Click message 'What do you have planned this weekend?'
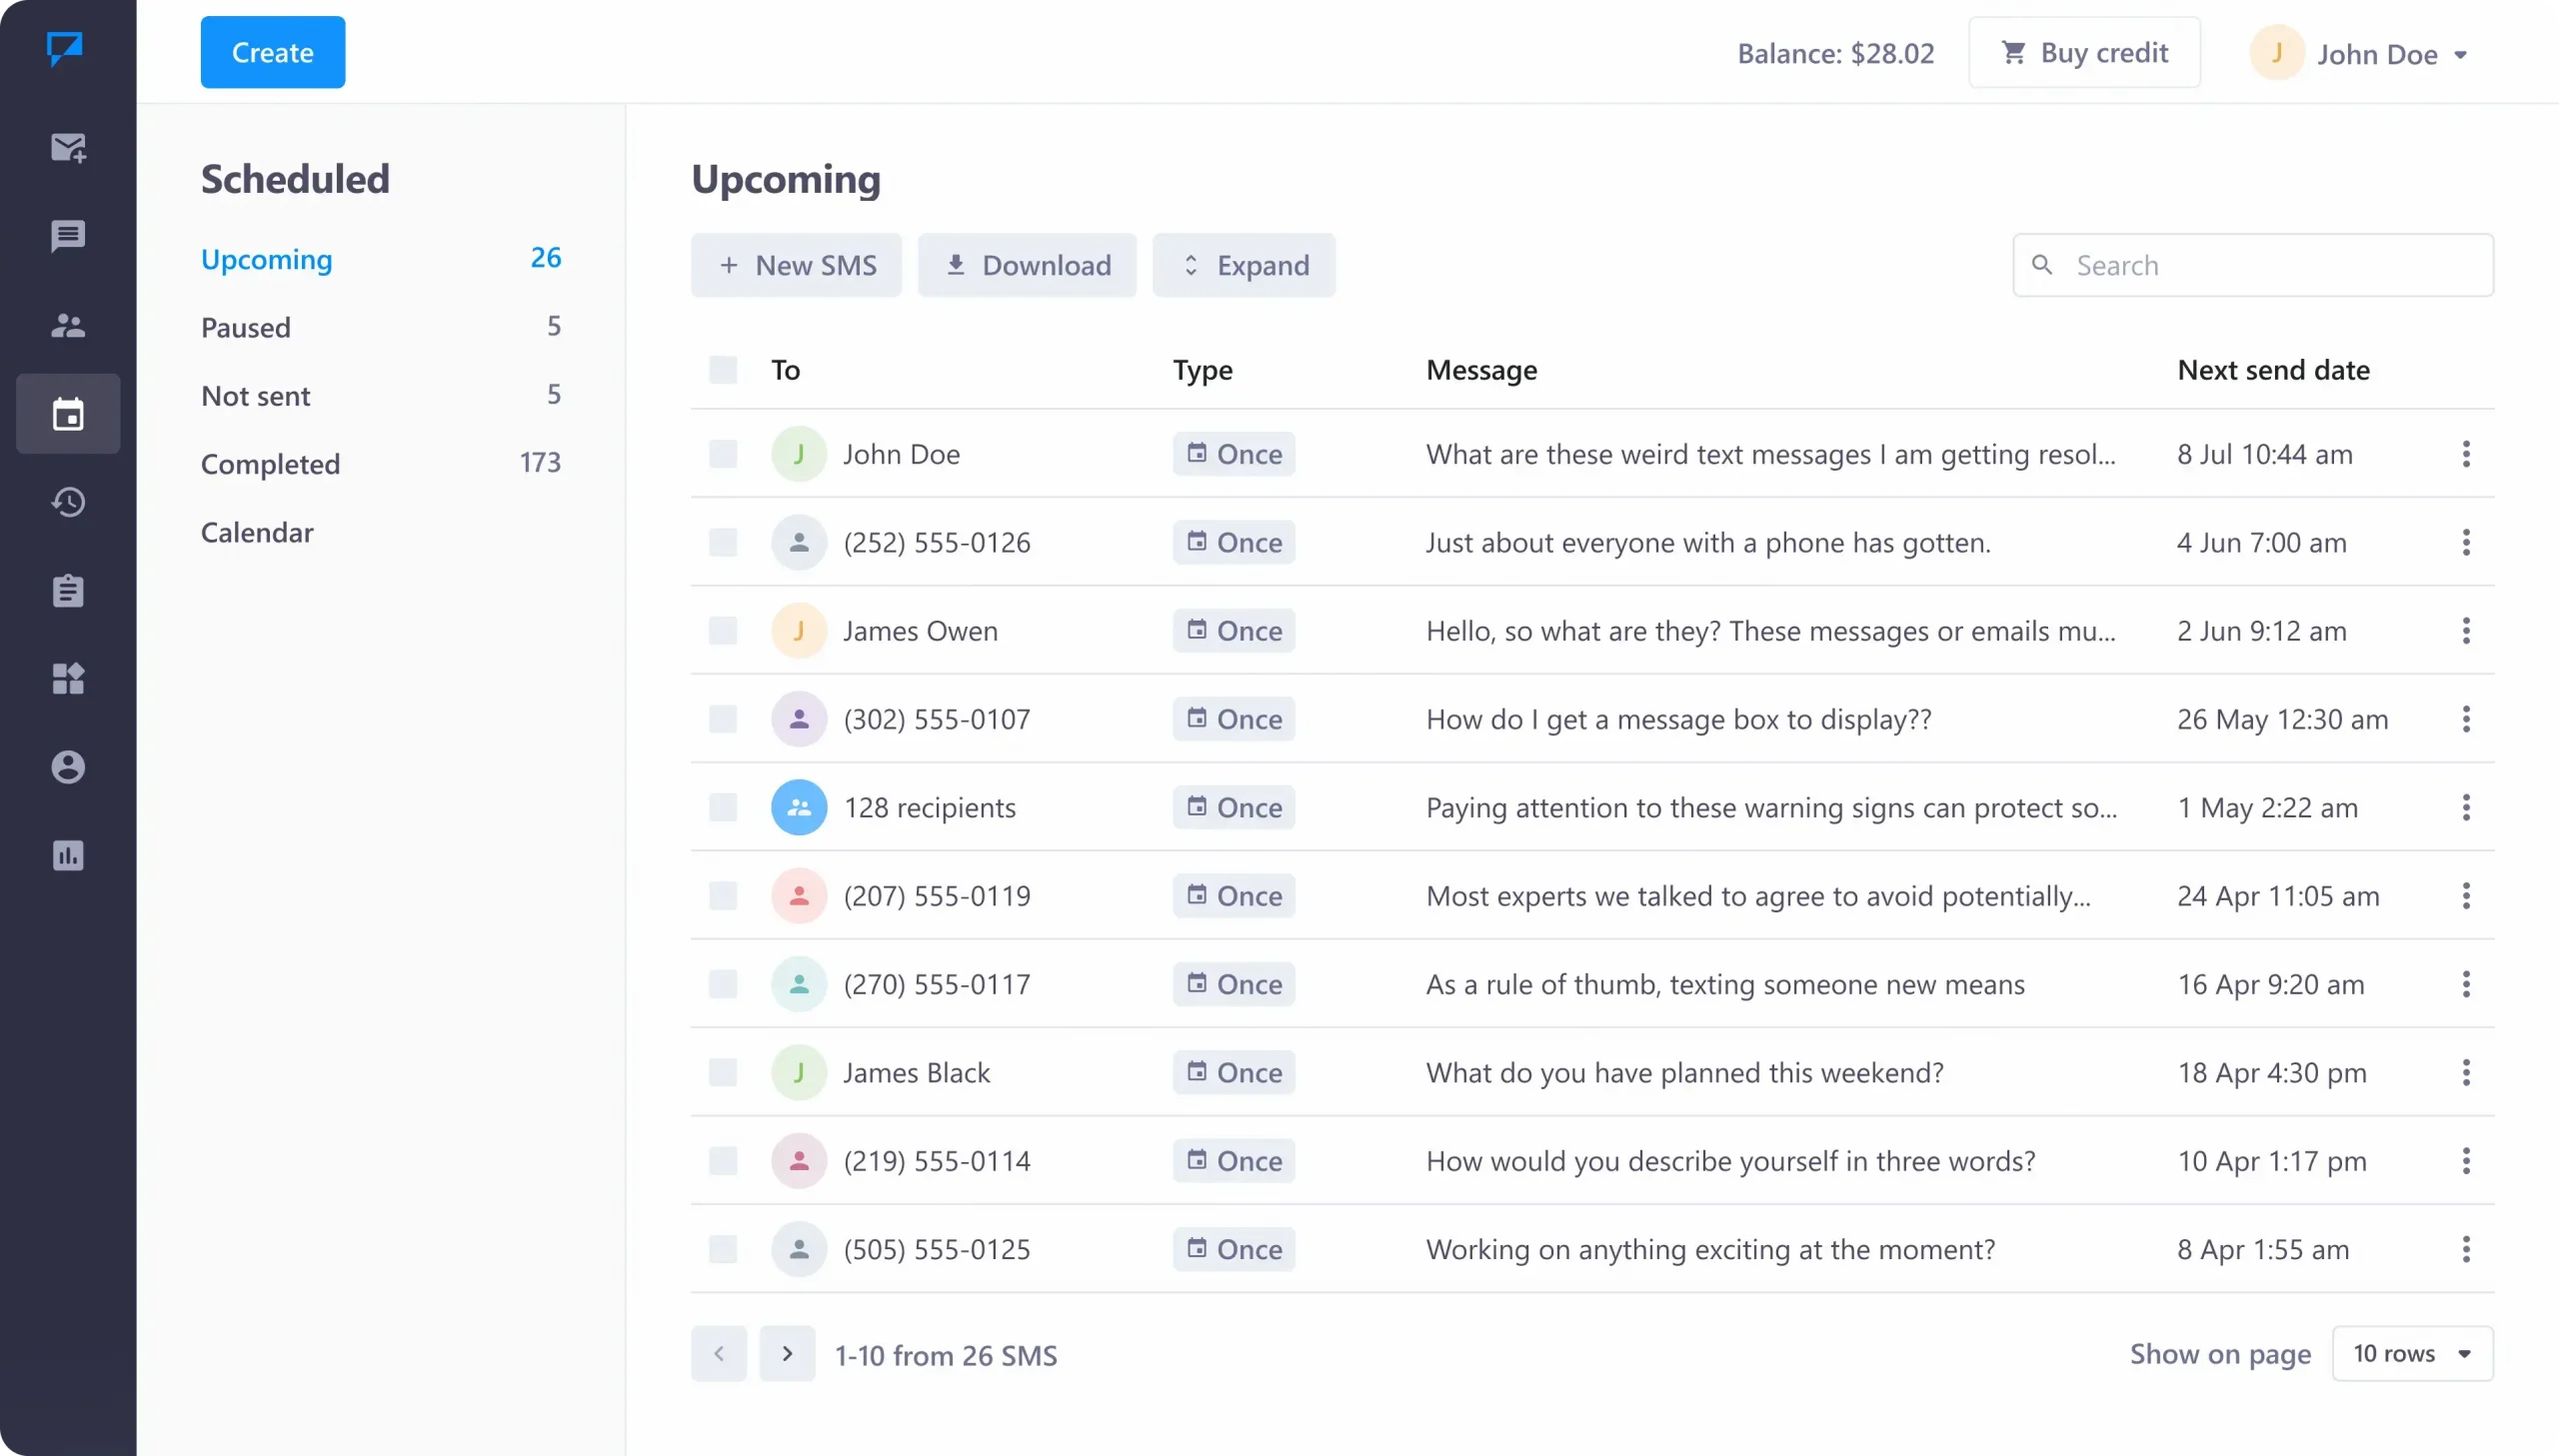 click(1685, 1073)
